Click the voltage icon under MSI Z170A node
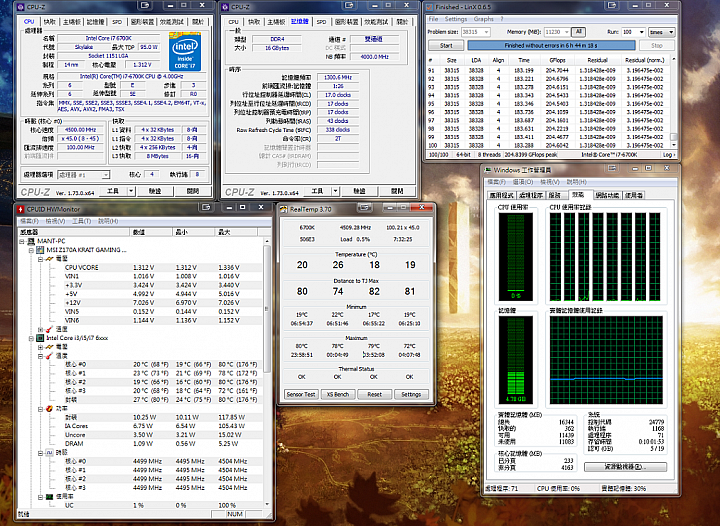Screen dimensions: 720x526 (49, 259)
